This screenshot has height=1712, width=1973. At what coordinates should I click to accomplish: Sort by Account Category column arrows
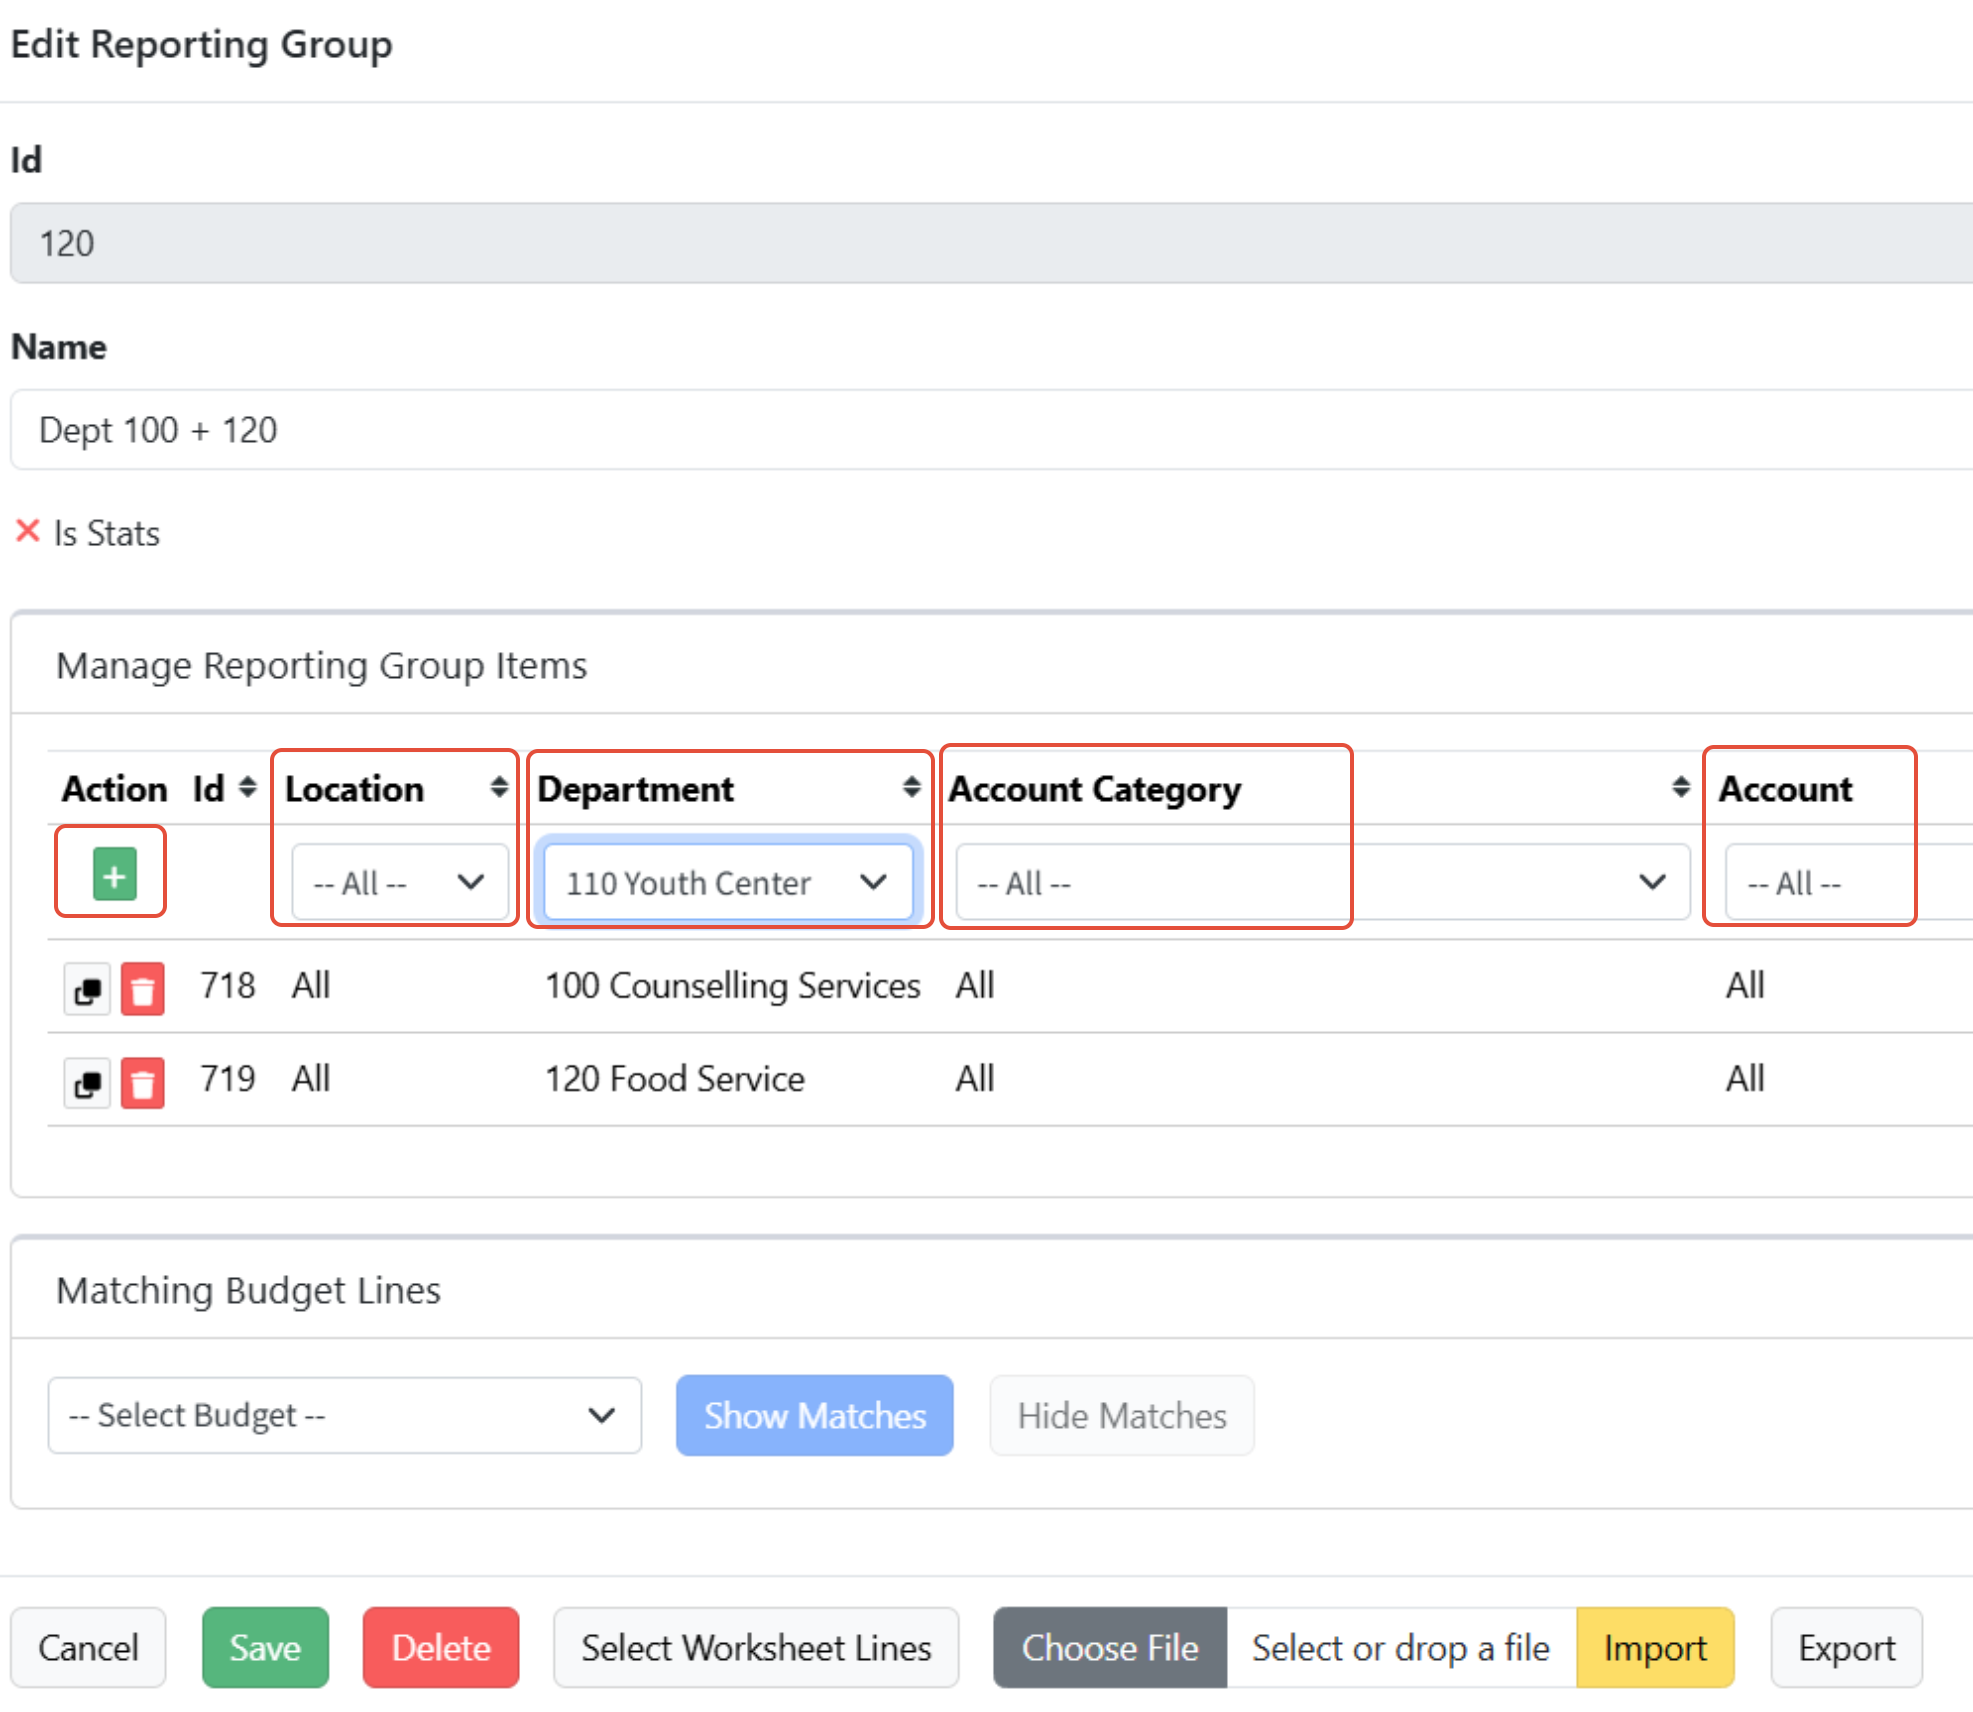1680,787
